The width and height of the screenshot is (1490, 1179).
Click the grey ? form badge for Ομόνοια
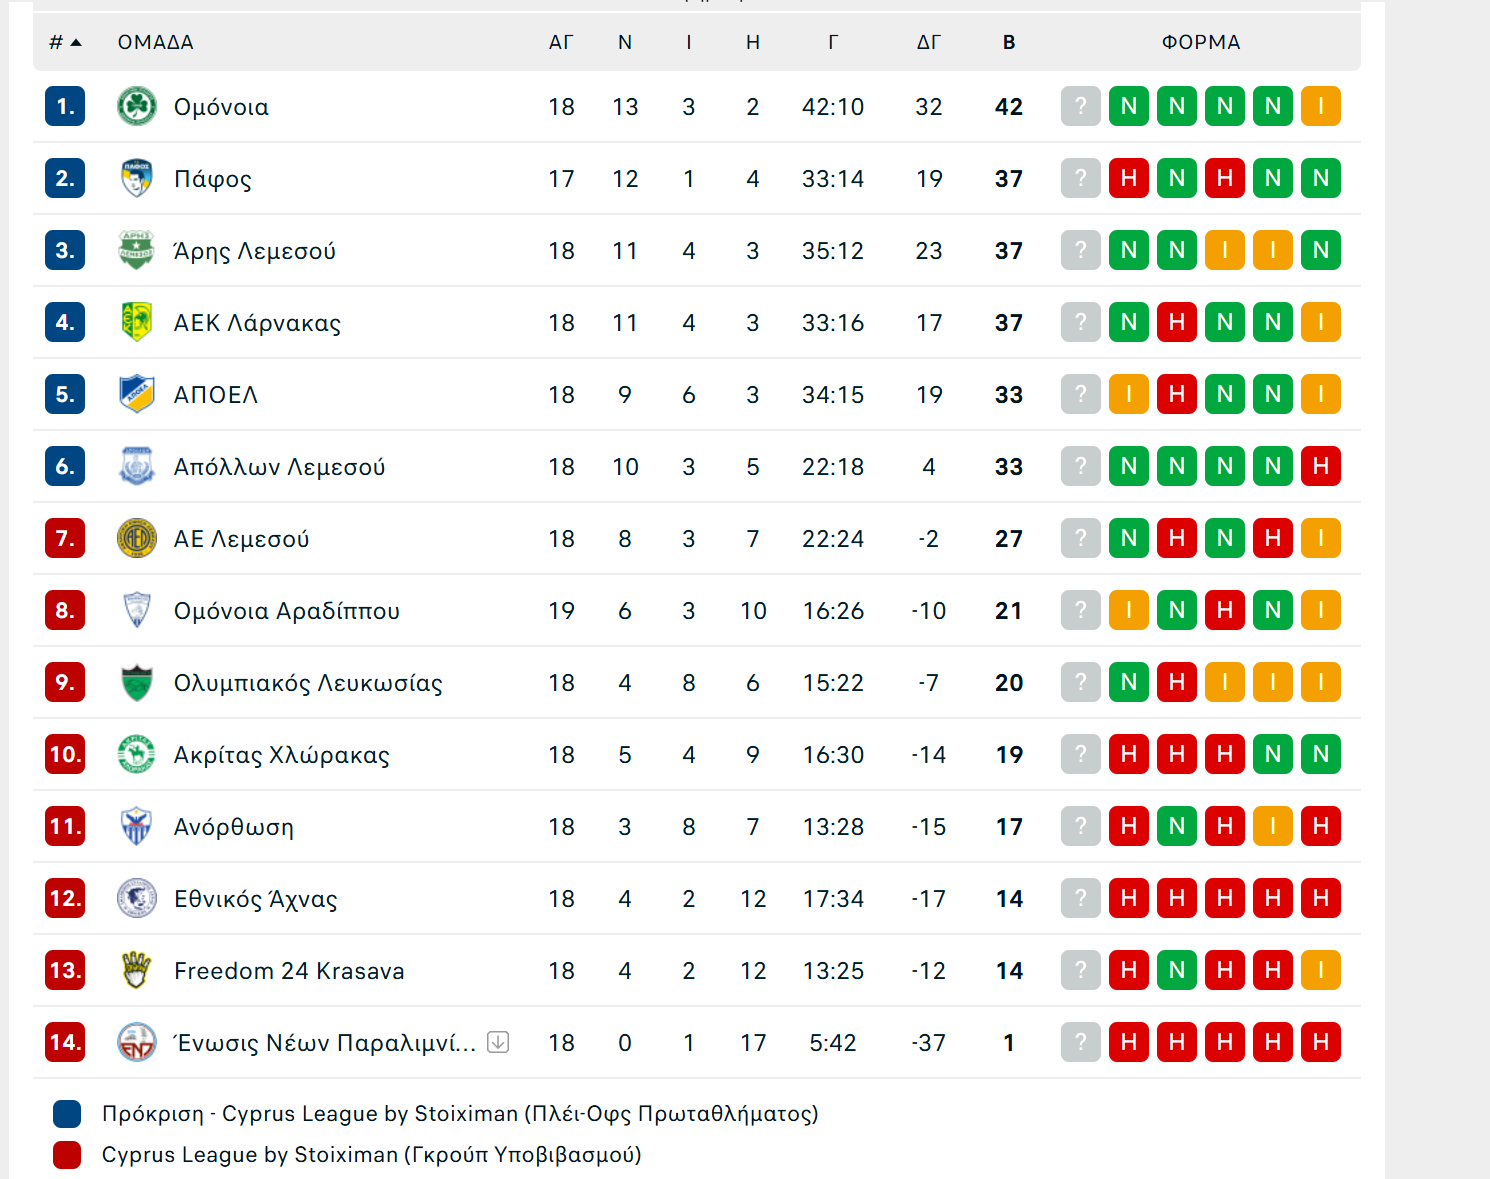point(1081,106)
